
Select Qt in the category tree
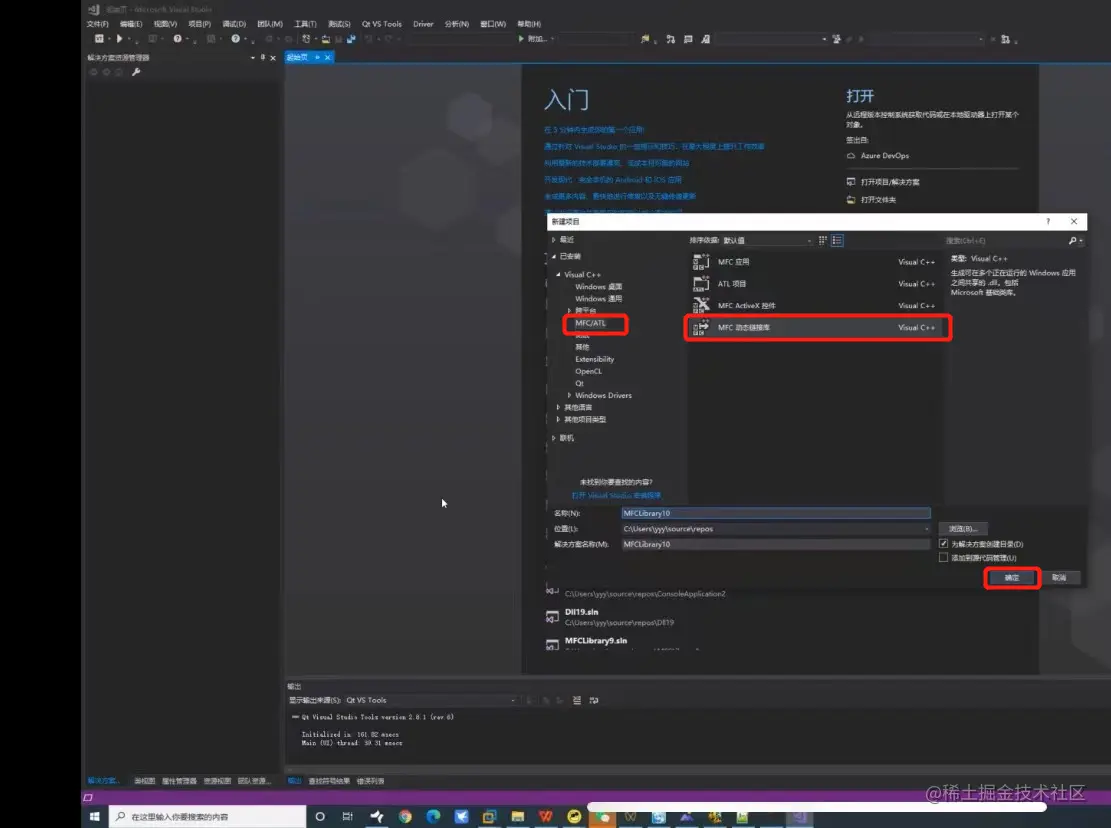click(580, 383)
